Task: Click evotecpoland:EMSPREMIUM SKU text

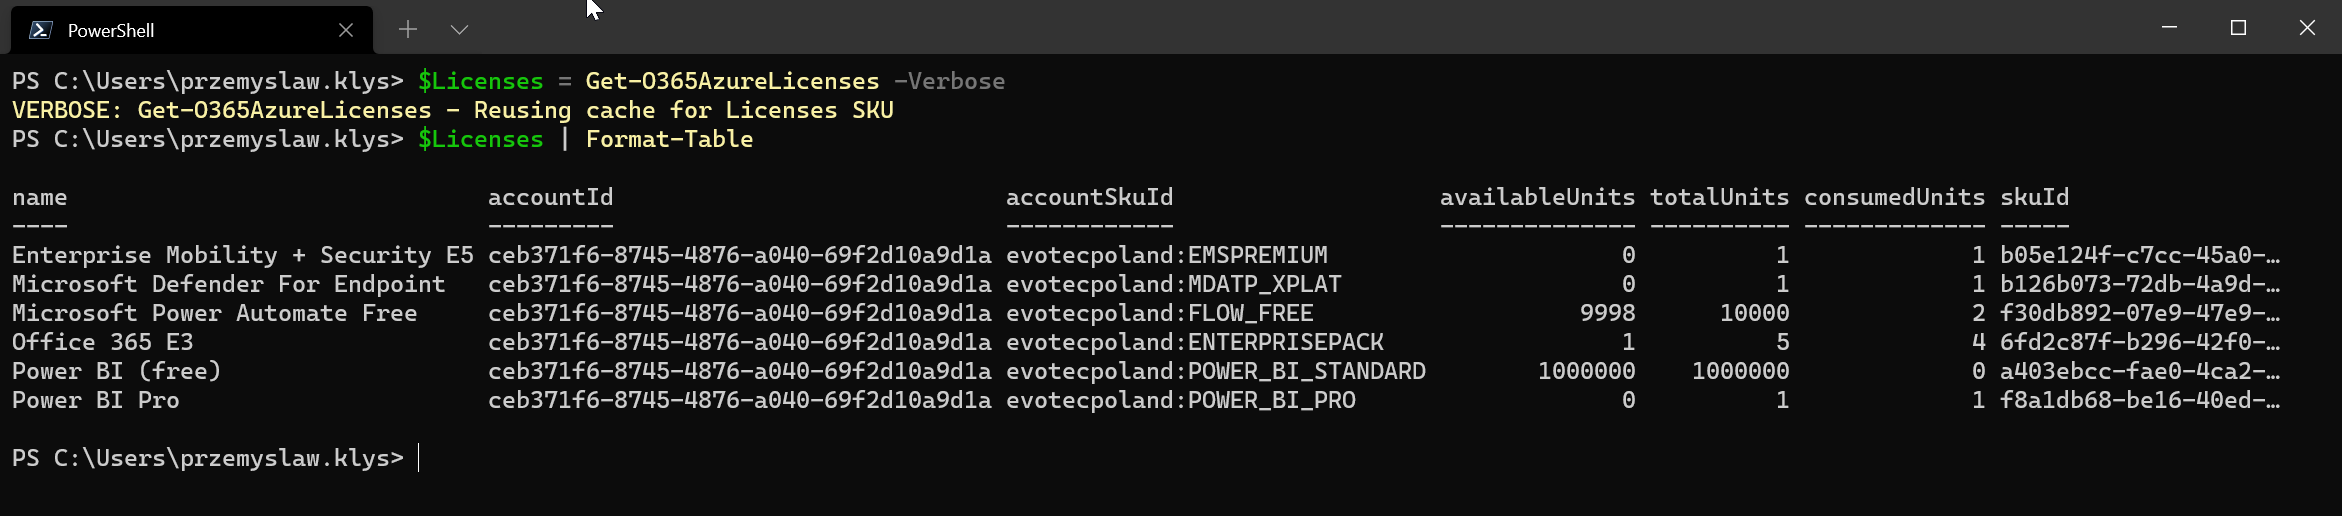Action: pyautogui.click(x=1166, y=255)
